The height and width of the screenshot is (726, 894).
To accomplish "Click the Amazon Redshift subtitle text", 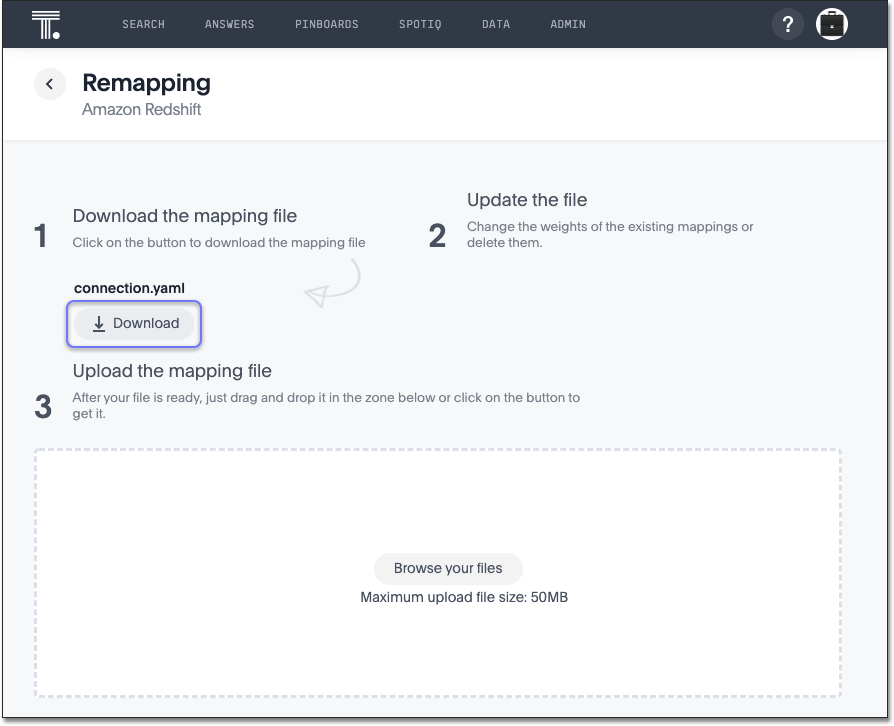I will click(141, 109).
